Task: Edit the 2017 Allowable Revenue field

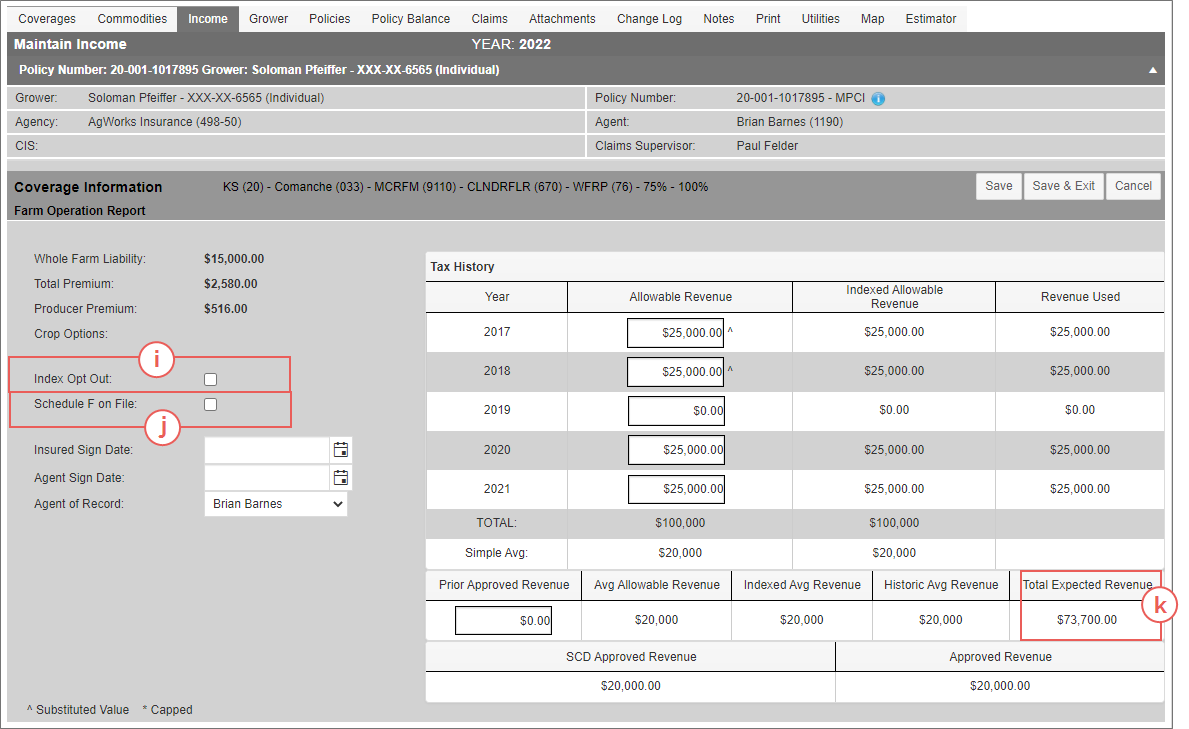Action: pos(676,332)
